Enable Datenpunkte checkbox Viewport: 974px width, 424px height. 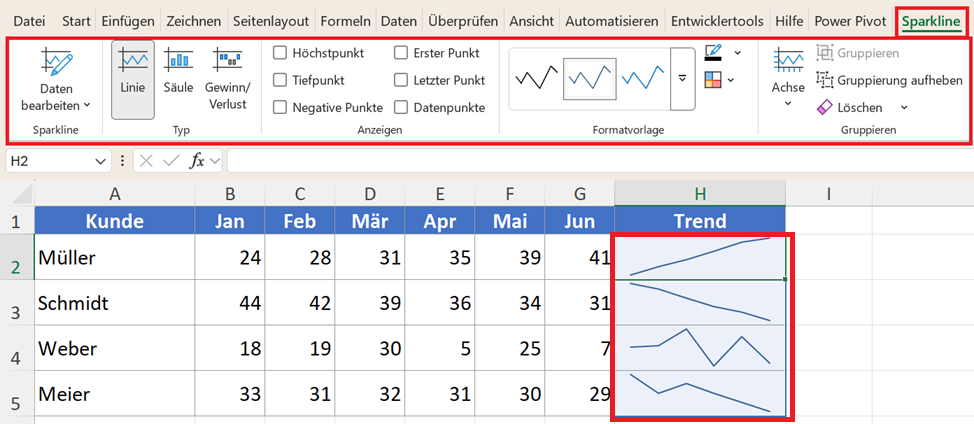coord(401,107)
